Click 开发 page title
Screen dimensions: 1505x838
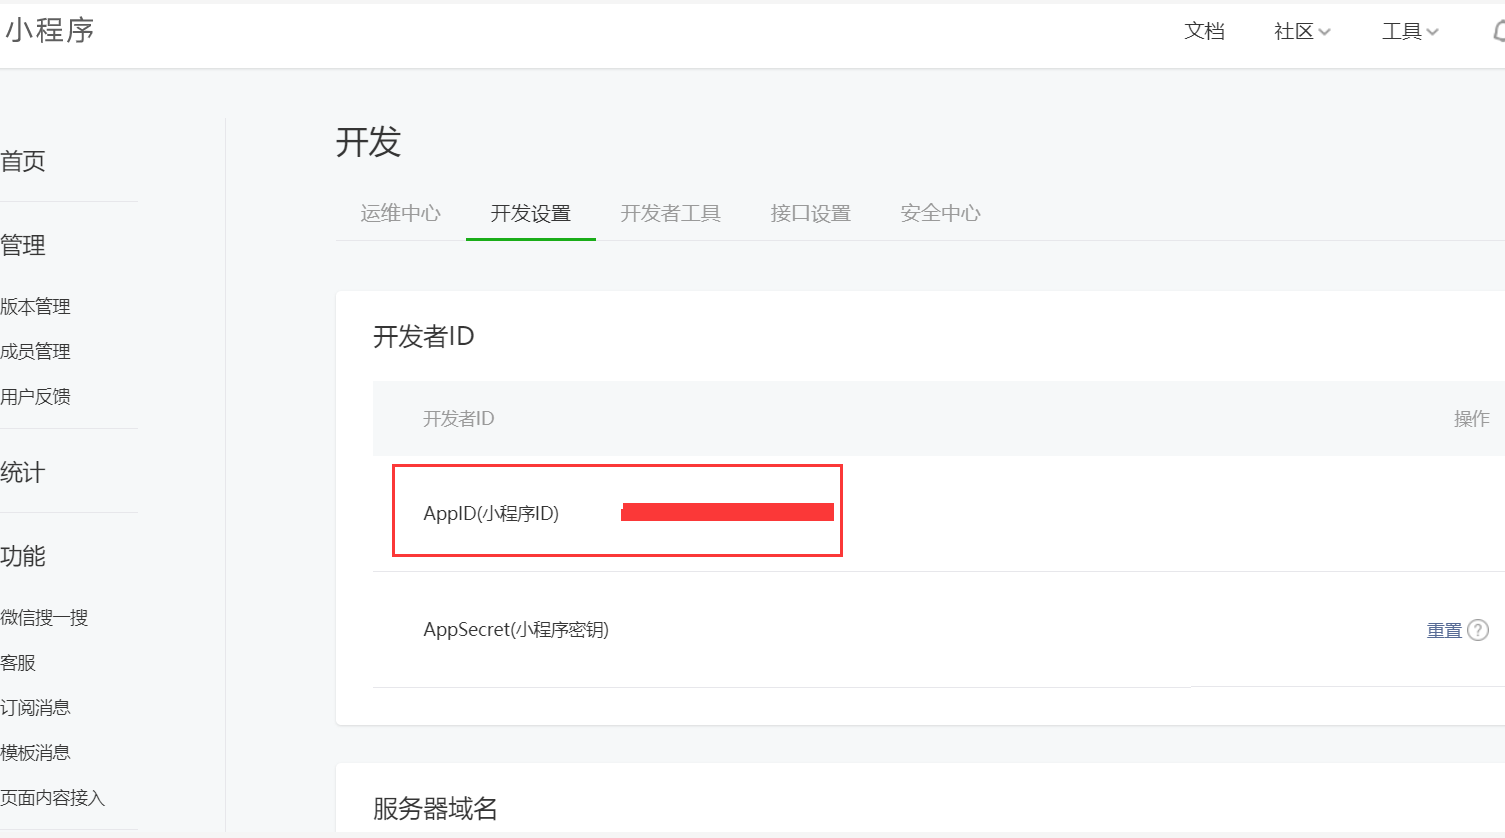(x=368, y=142)
